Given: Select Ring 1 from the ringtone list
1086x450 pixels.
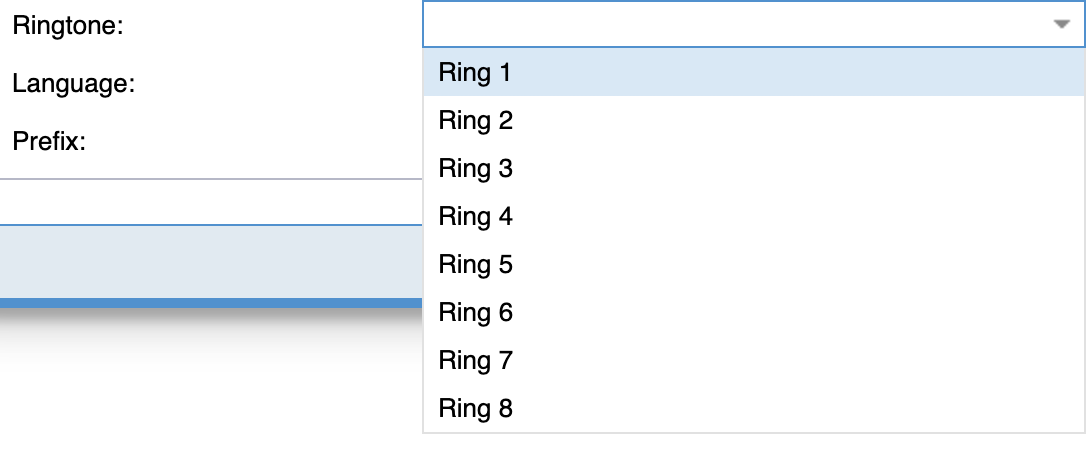Looking at the screenshot, I should pyautogui.click(x=475, y=73).
